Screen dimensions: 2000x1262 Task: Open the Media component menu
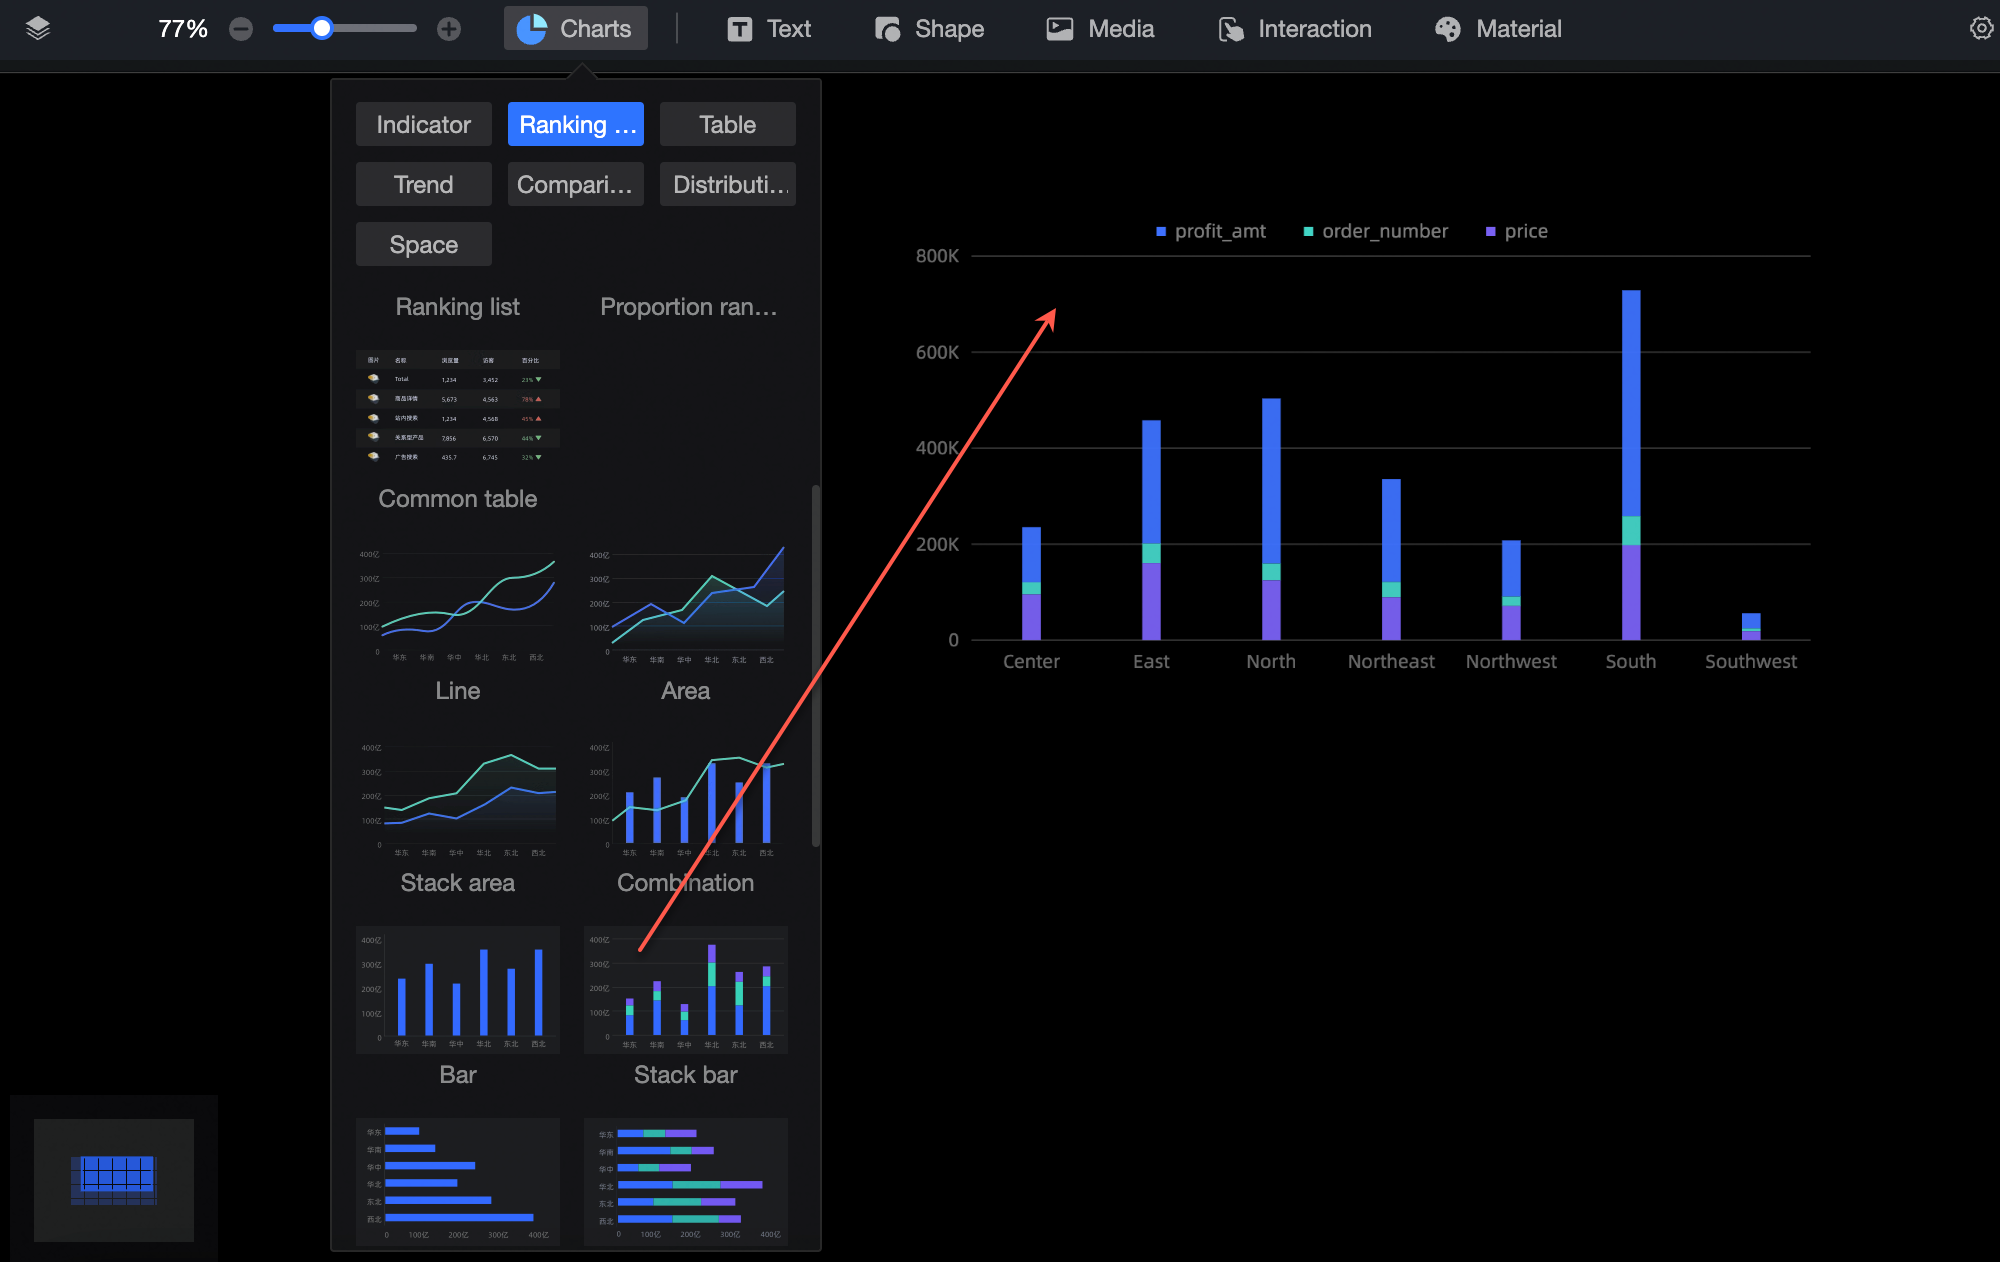(x=1101, y=29)
